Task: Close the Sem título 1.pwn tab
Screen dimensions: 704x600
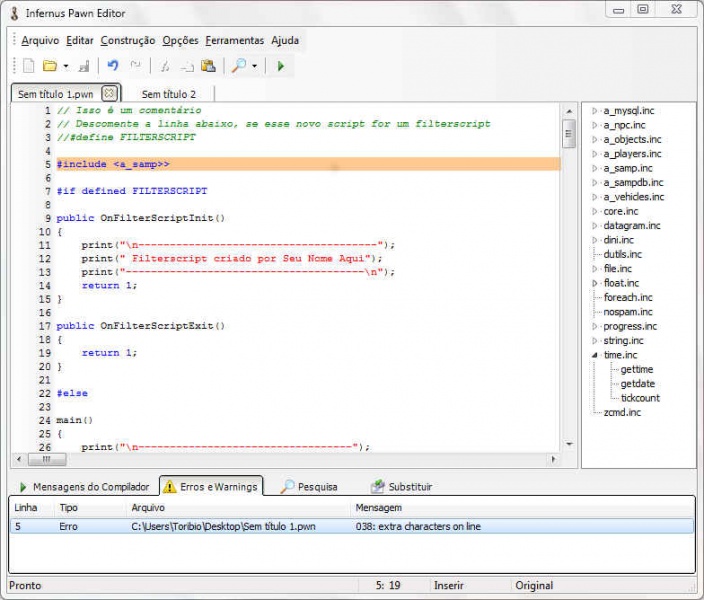Action: 109,93
